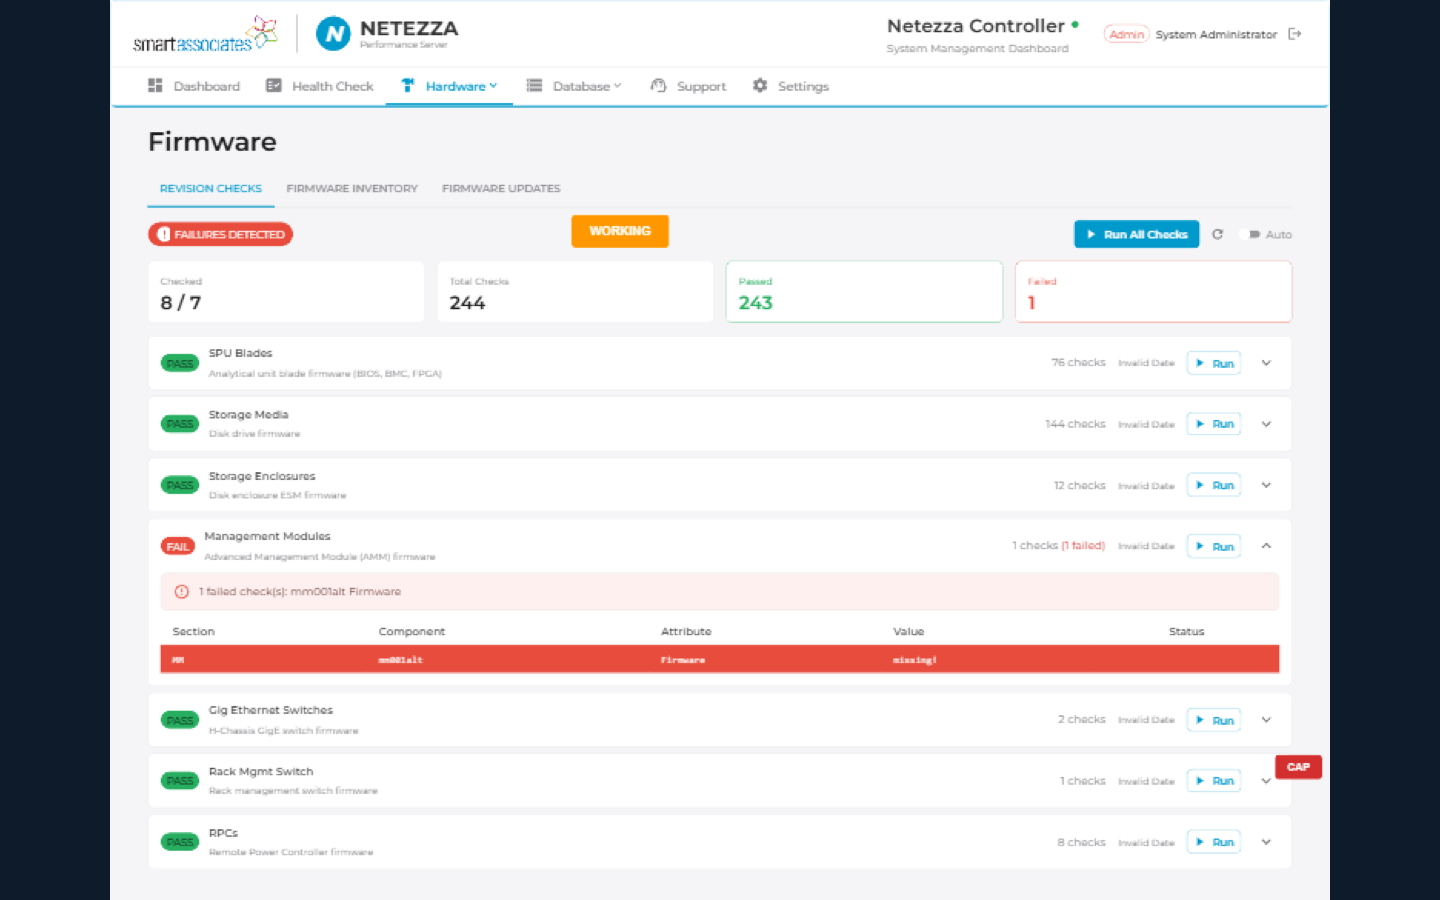Viewport: 1440px width, 900px height.
Task: Run the Storage Media firmware check
Action: 1213,424
